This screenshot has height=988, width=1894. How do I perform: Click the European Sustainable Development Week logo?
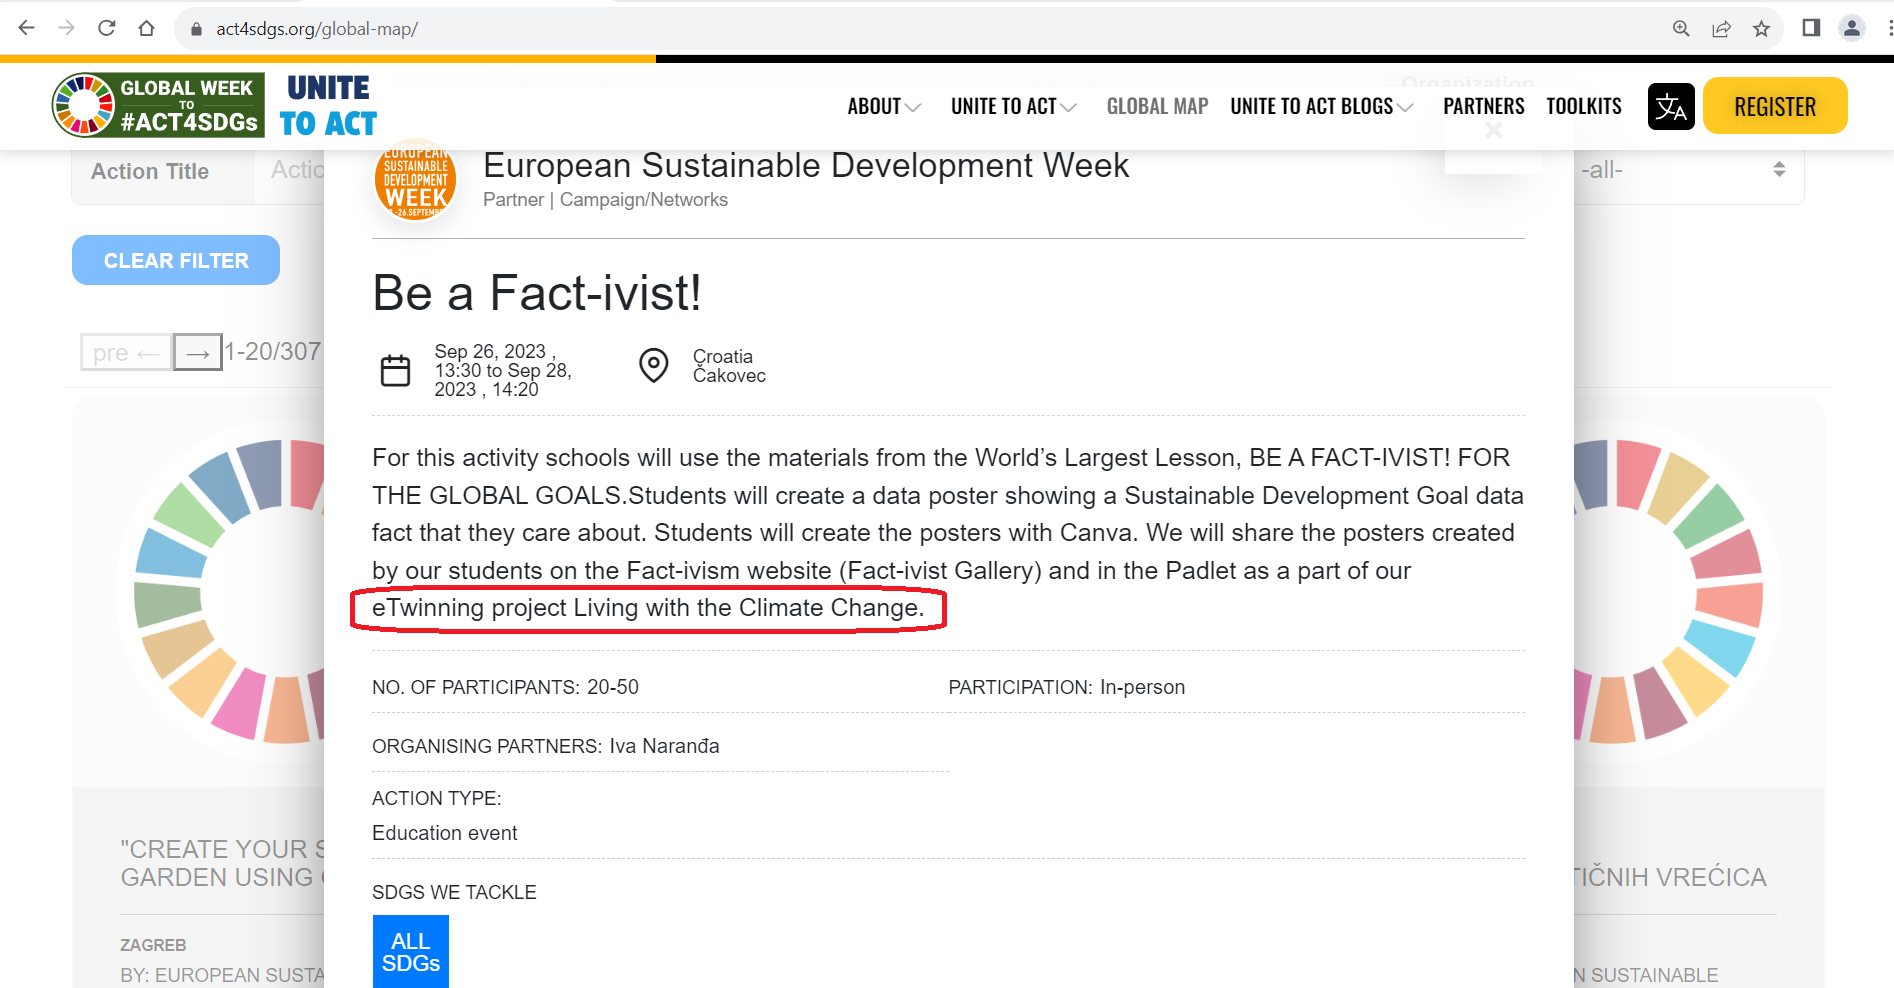[x=415, y=181]
